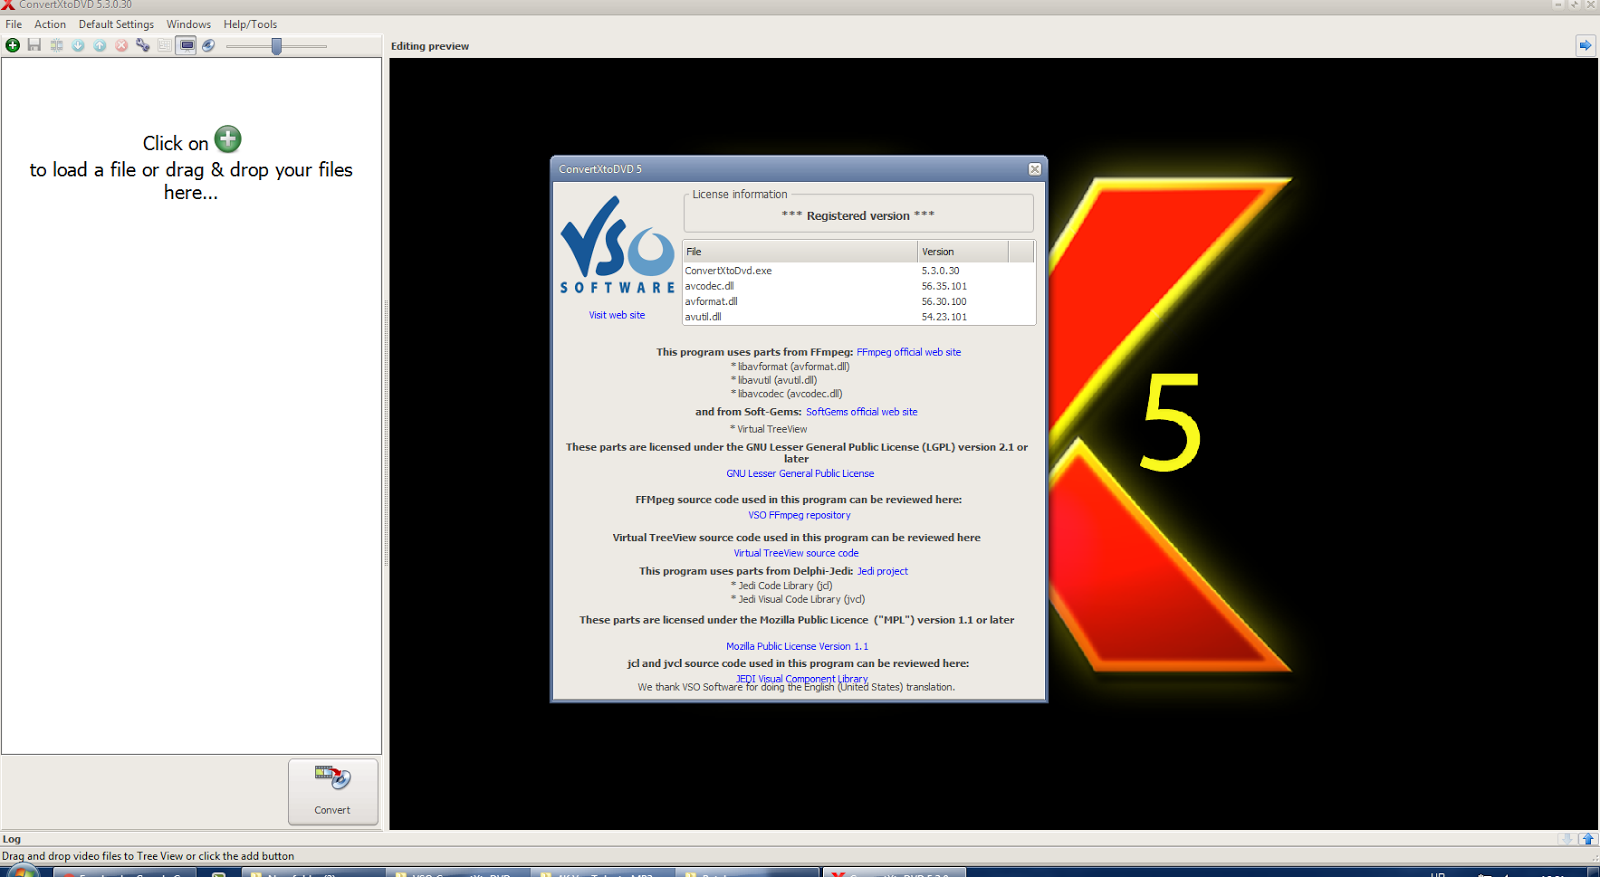Select the avformat.dll row

pyautogui.click(x=859, y=302)
